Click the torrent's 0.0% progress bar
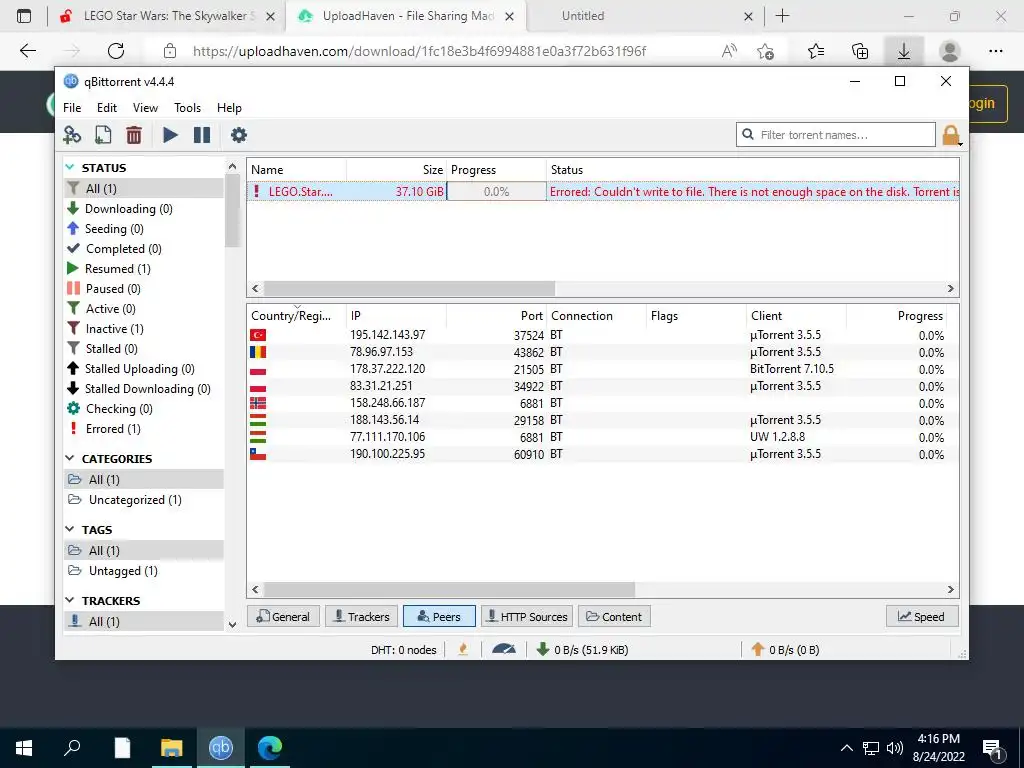The width and height of the screenshot is (1024, 768). [x=496, y=191]
